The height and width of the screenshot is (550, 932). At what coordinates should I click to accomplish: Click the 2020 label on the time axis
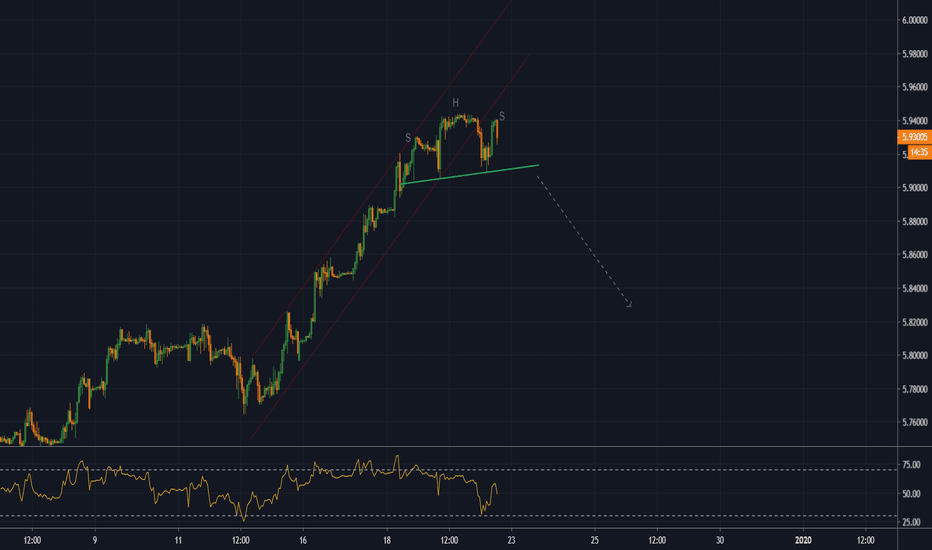coord(803,539)
